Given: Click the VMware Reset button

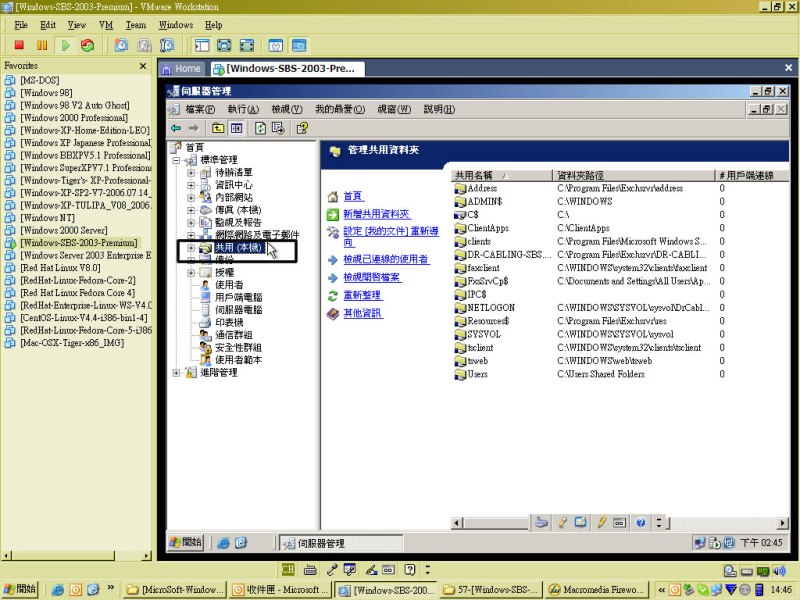Looking at the screenshot, I should tap(88, 45).
